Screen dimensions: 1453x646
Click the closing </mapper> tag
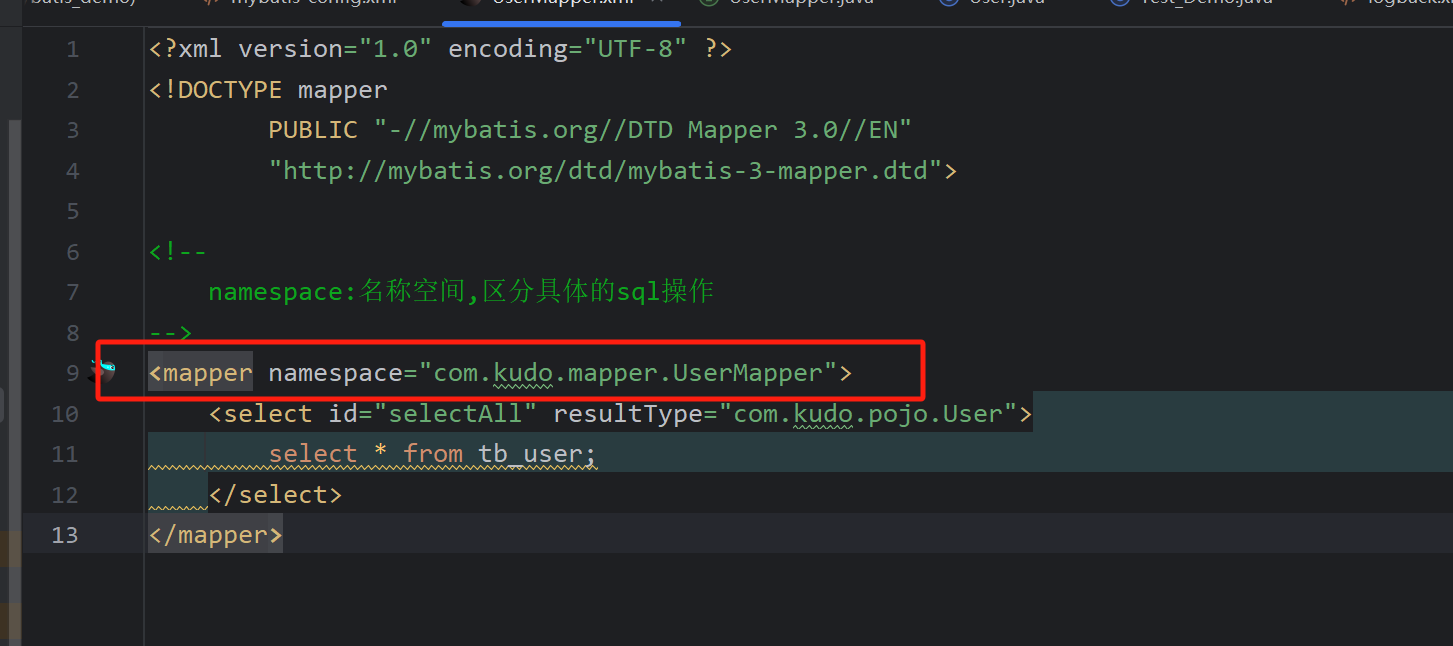(x=216, y=535)
